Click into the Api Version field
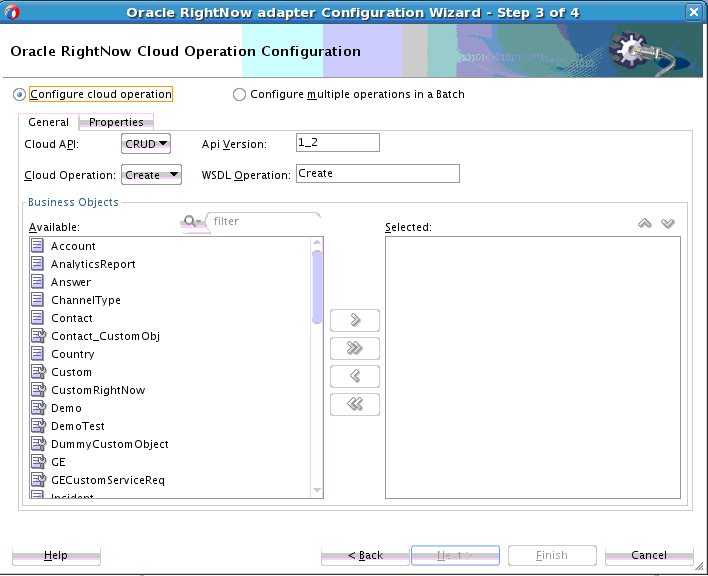708x576 pixels. tap(338, 143)
